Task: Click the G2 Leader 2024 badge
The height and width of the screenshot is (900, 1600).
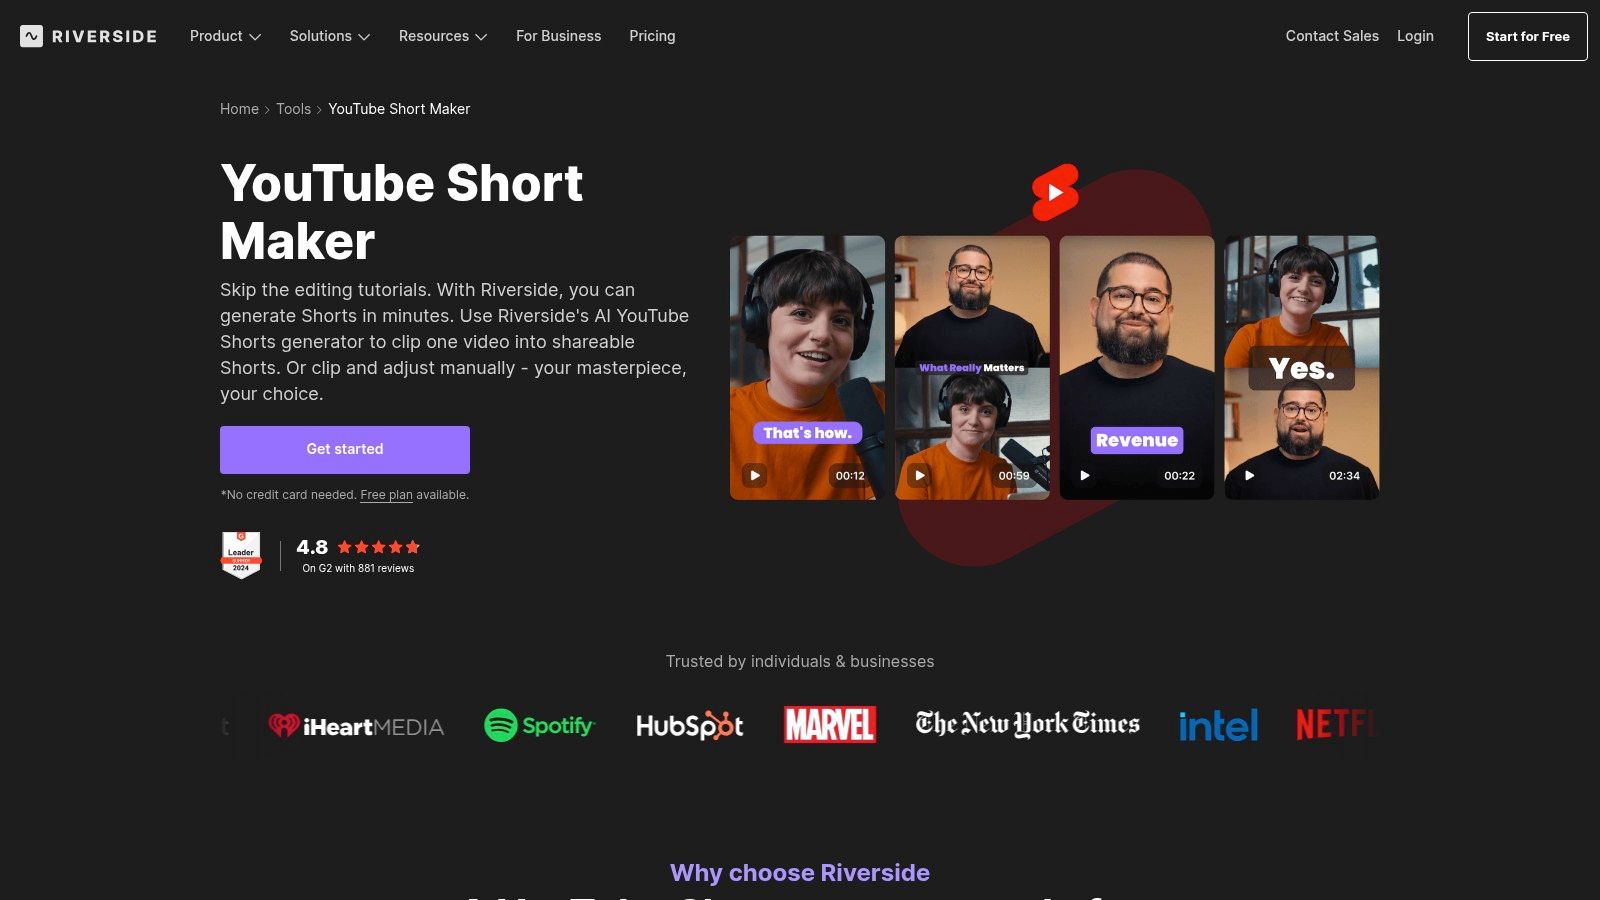Action: [x=241, y=555]
